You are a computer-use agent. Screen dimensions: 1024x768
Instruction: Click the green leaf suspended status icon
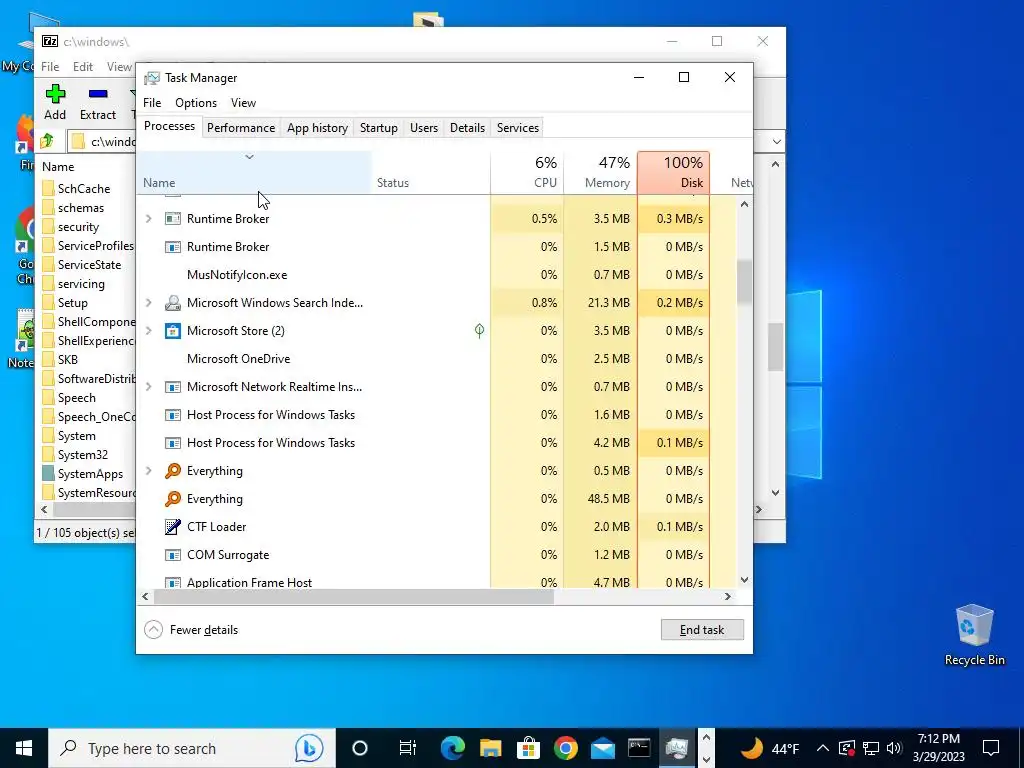[x=479, y=331]
